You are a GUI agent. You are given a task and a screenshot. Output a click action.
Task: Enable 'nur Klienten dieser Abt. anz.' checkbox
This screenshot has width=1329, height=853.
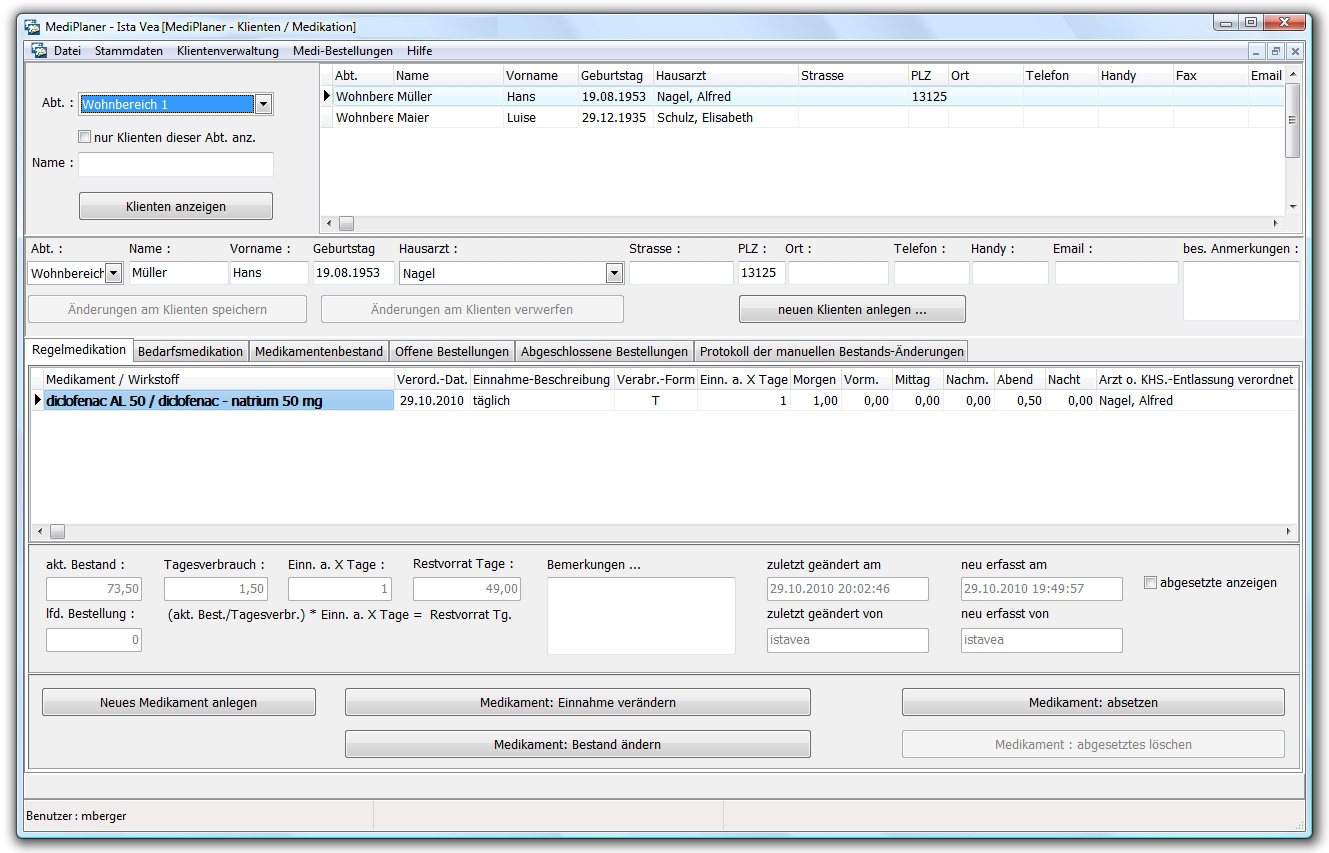85,137
